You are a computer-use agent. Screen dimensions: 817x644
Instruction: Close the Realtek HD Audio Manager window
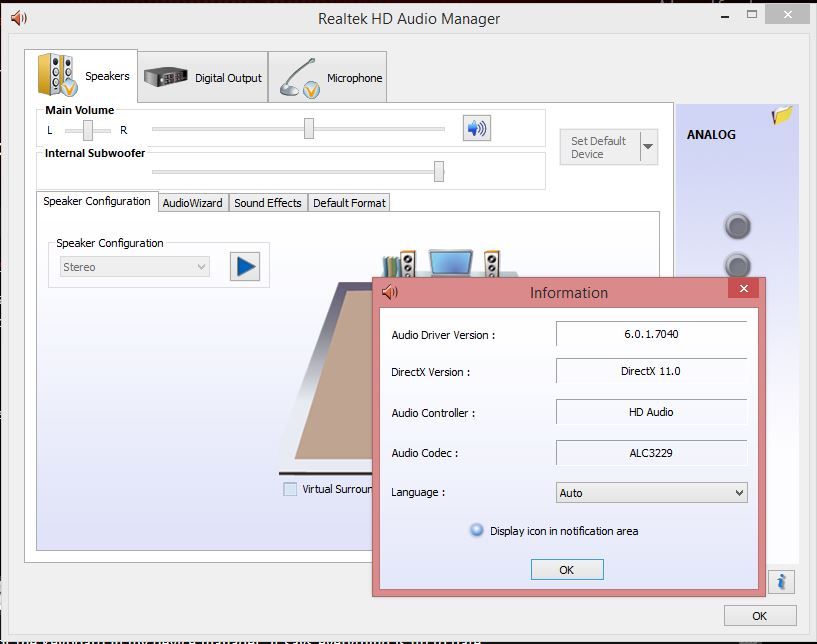tap(788, 15)
